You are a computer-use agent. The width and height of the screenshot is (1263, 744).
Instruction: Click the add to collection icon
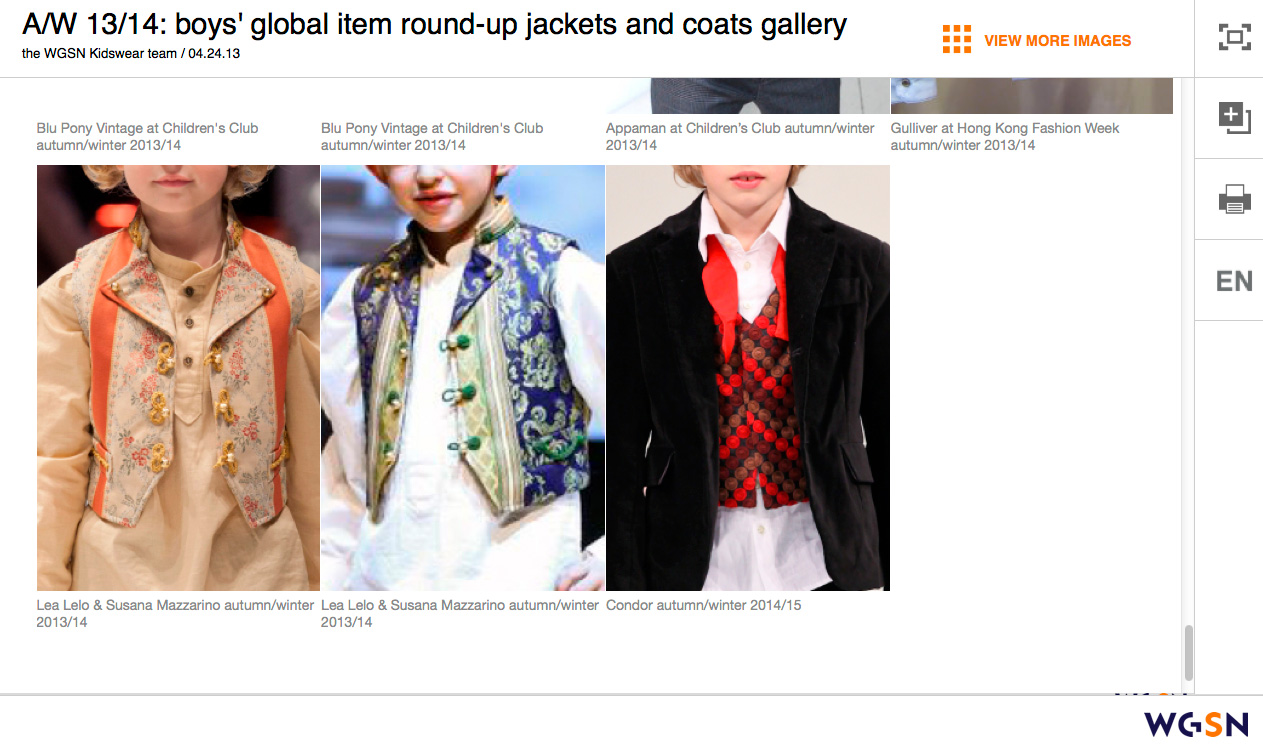click(x=1235, y=118)
